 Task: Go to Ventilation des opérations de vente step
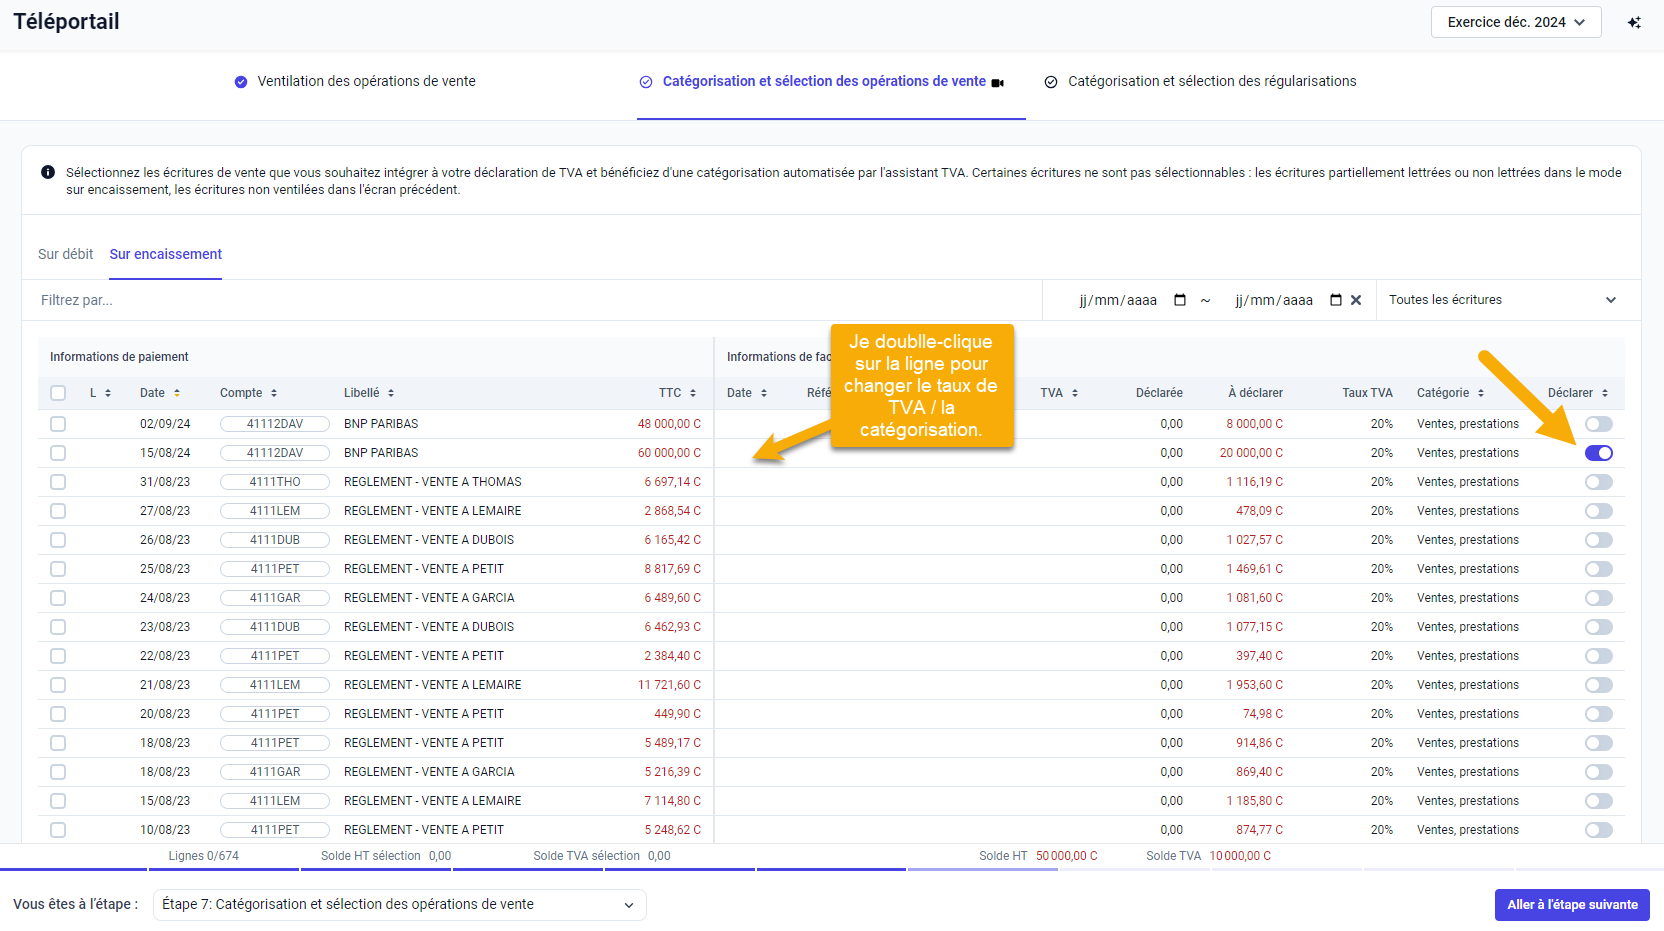coord(366,82)
